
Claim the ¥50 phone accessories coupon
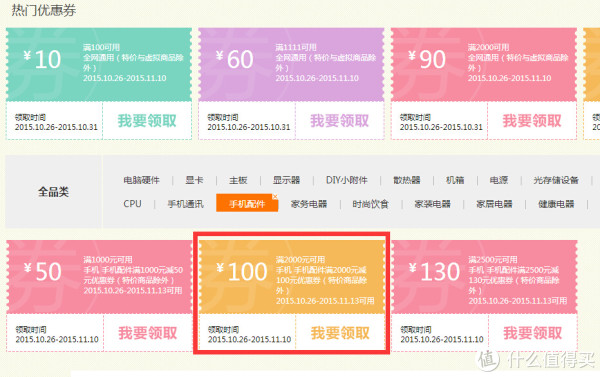[148, 333]
